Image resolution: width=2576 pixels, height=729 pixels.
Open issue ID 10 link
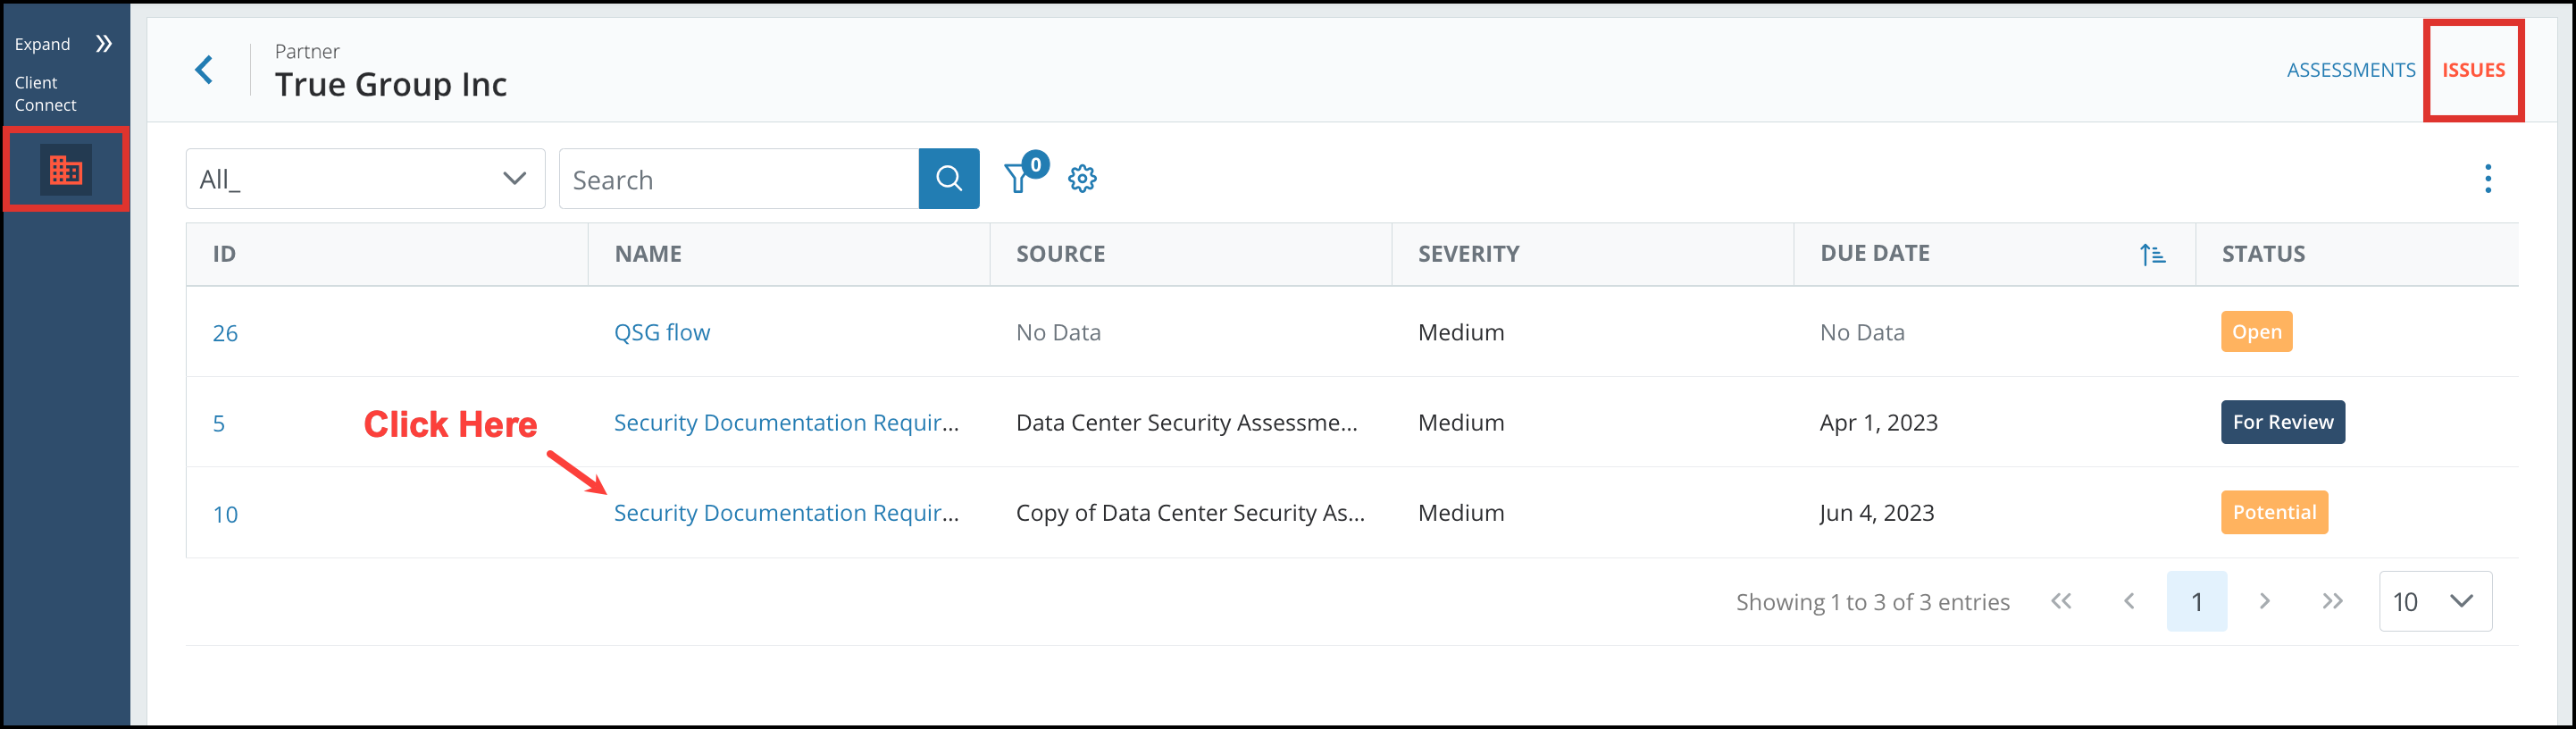(x=225, y=514)
